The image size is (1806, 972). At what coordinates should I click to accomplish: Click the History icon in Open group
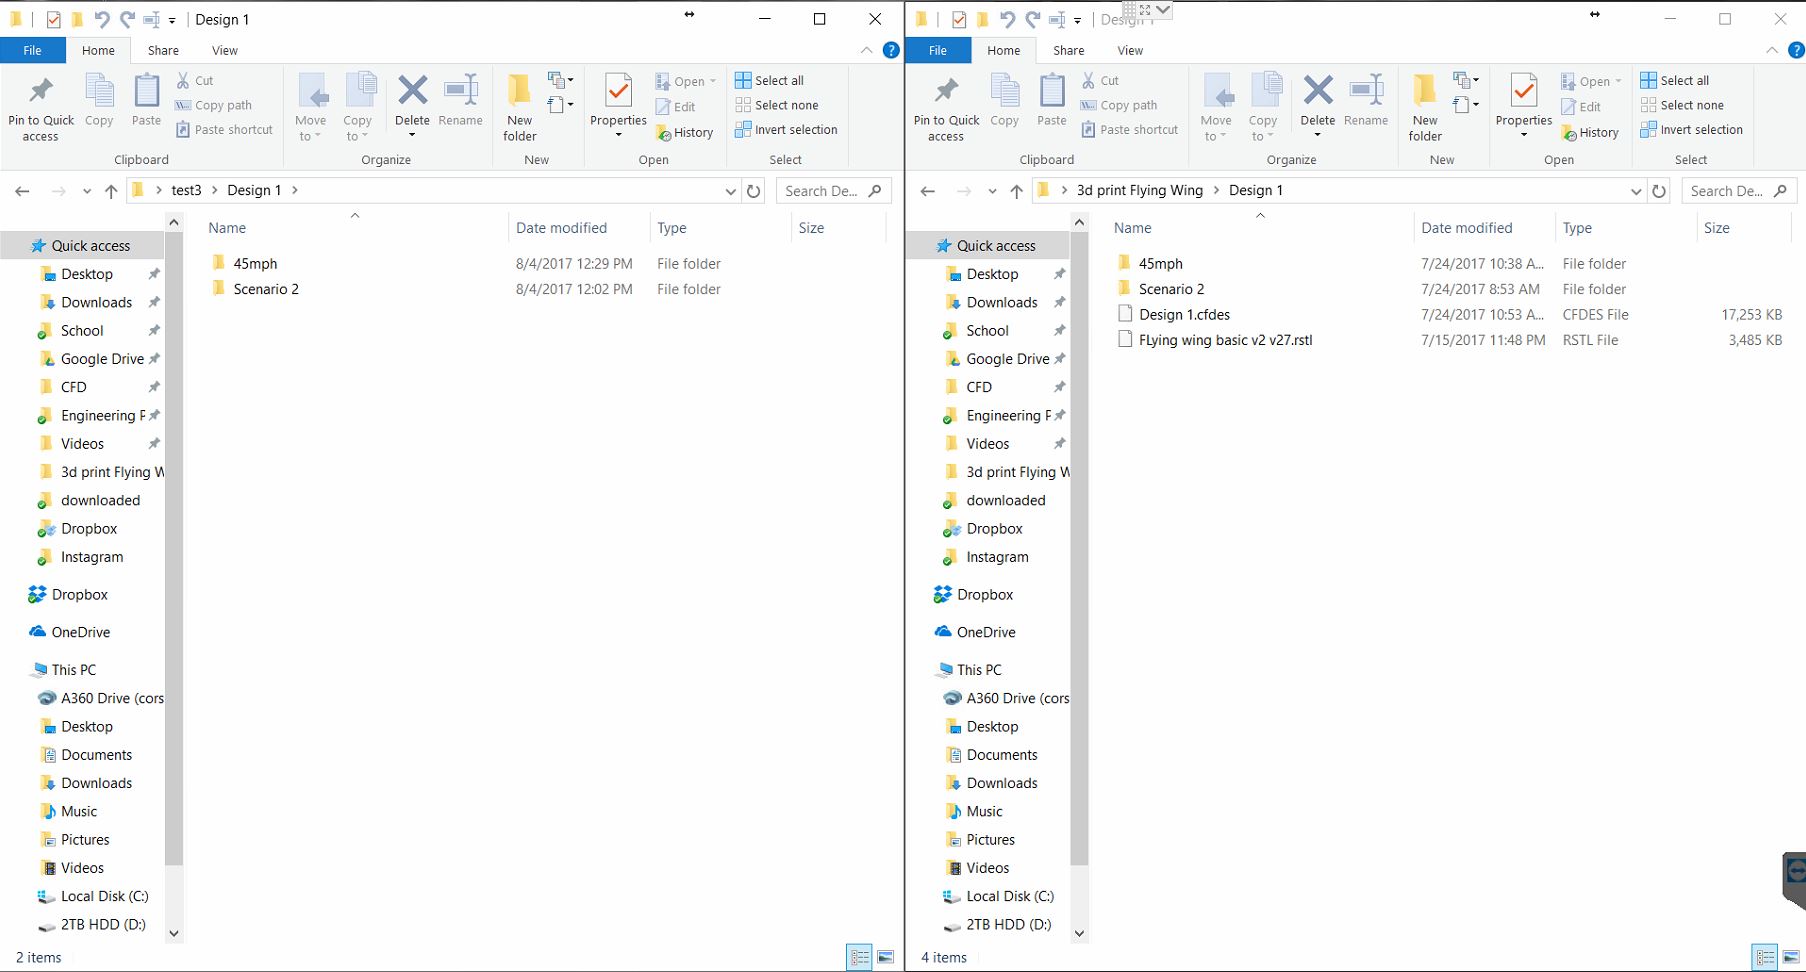click(x=685, y=131)
